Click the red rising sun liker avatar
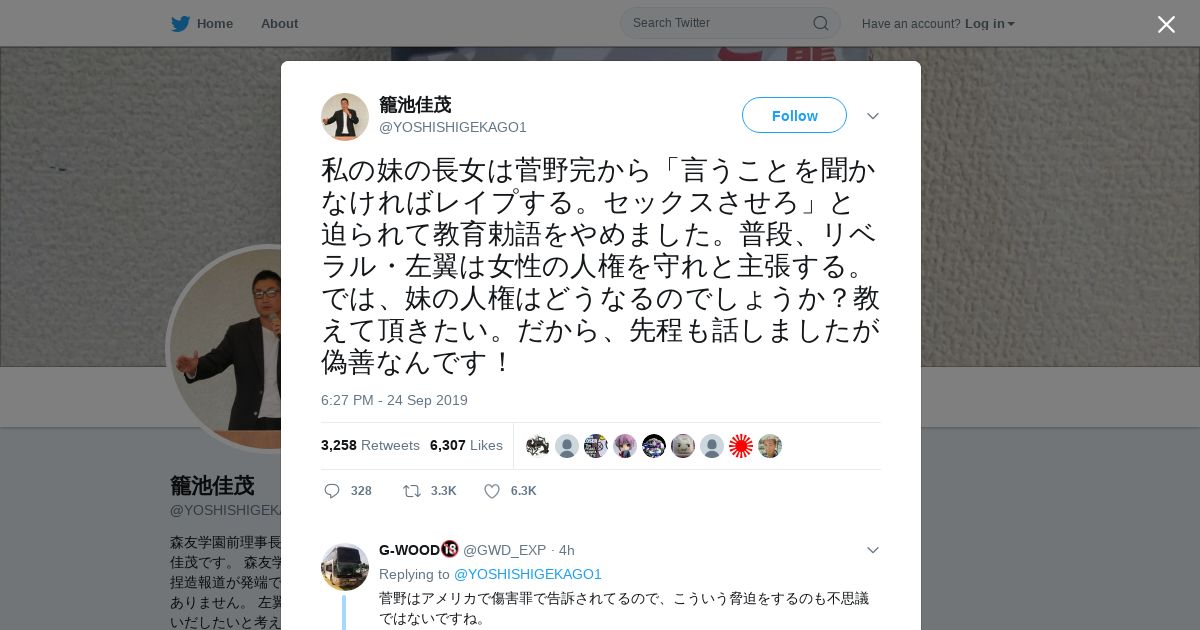 [741, 446]
